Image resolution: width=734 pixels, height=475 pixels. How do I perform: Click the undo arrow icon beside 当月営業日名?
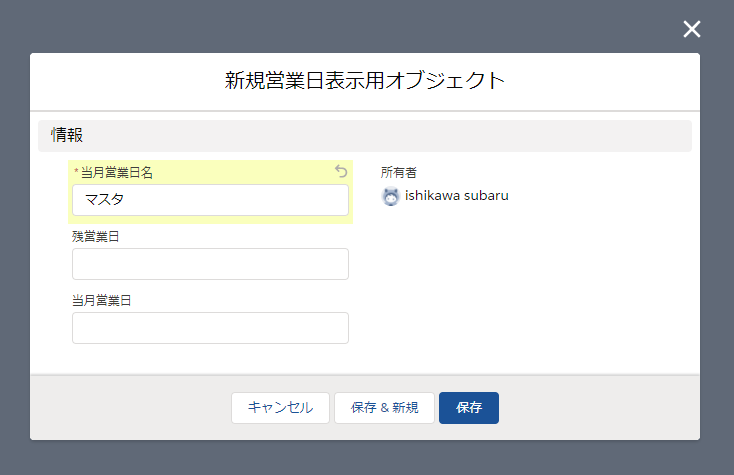[x=341, y=171]
